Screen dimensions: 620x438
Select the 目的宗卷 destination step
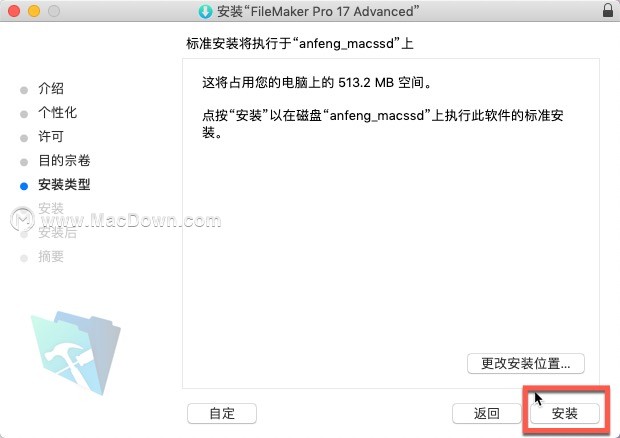(64, 160)
